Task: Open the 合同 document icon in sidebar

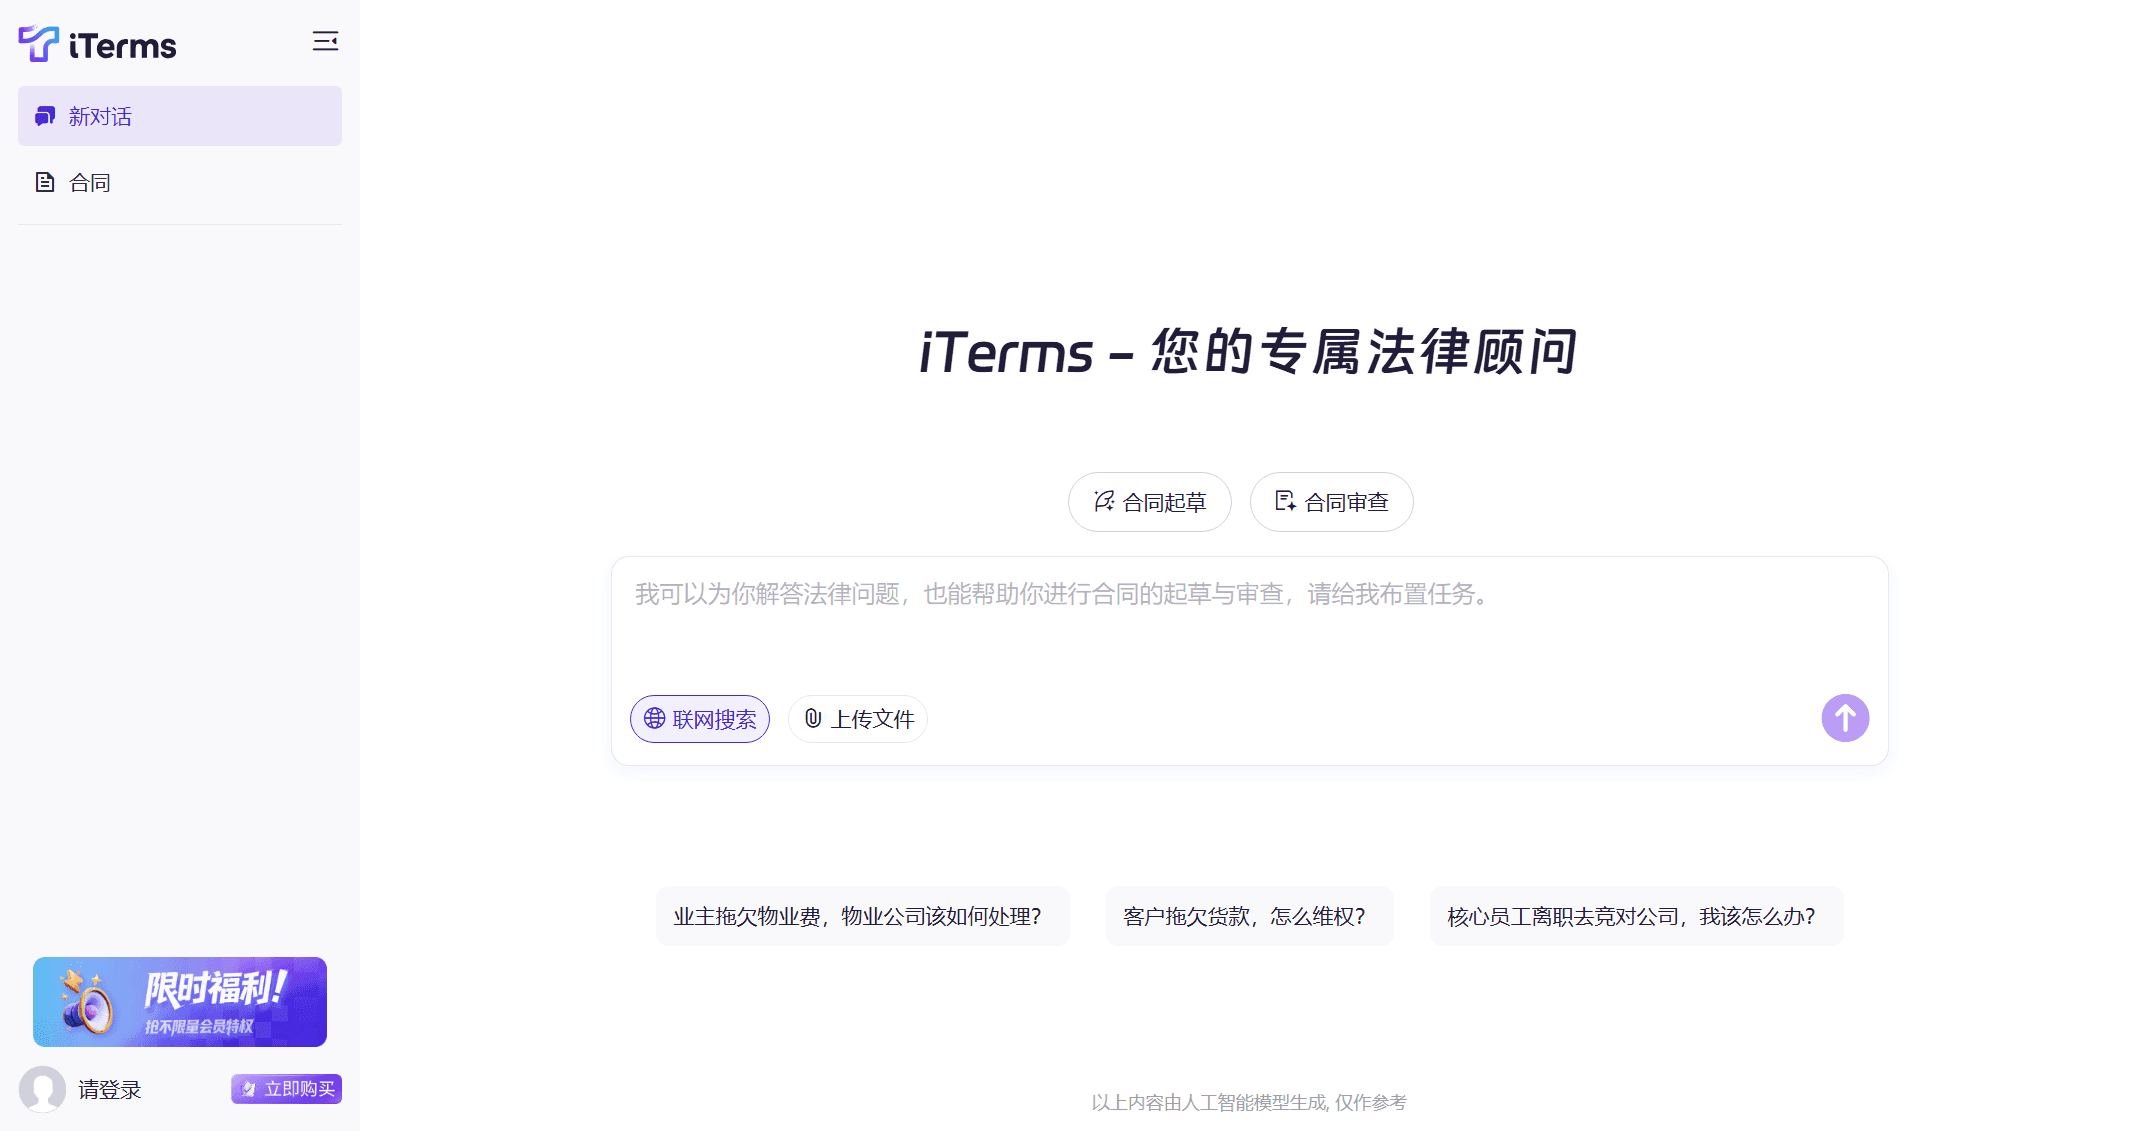Action: pos(44,181)
